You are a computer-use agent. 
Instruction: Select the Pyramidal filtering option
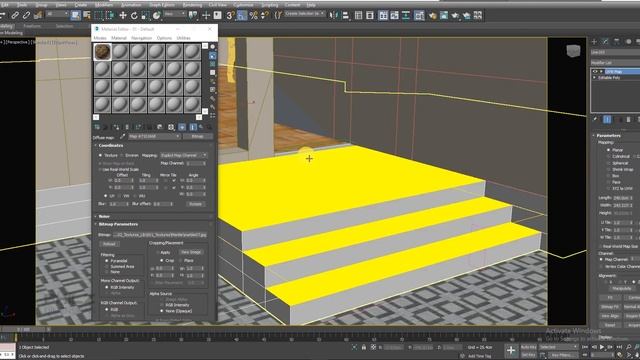[x=107, y=260]
